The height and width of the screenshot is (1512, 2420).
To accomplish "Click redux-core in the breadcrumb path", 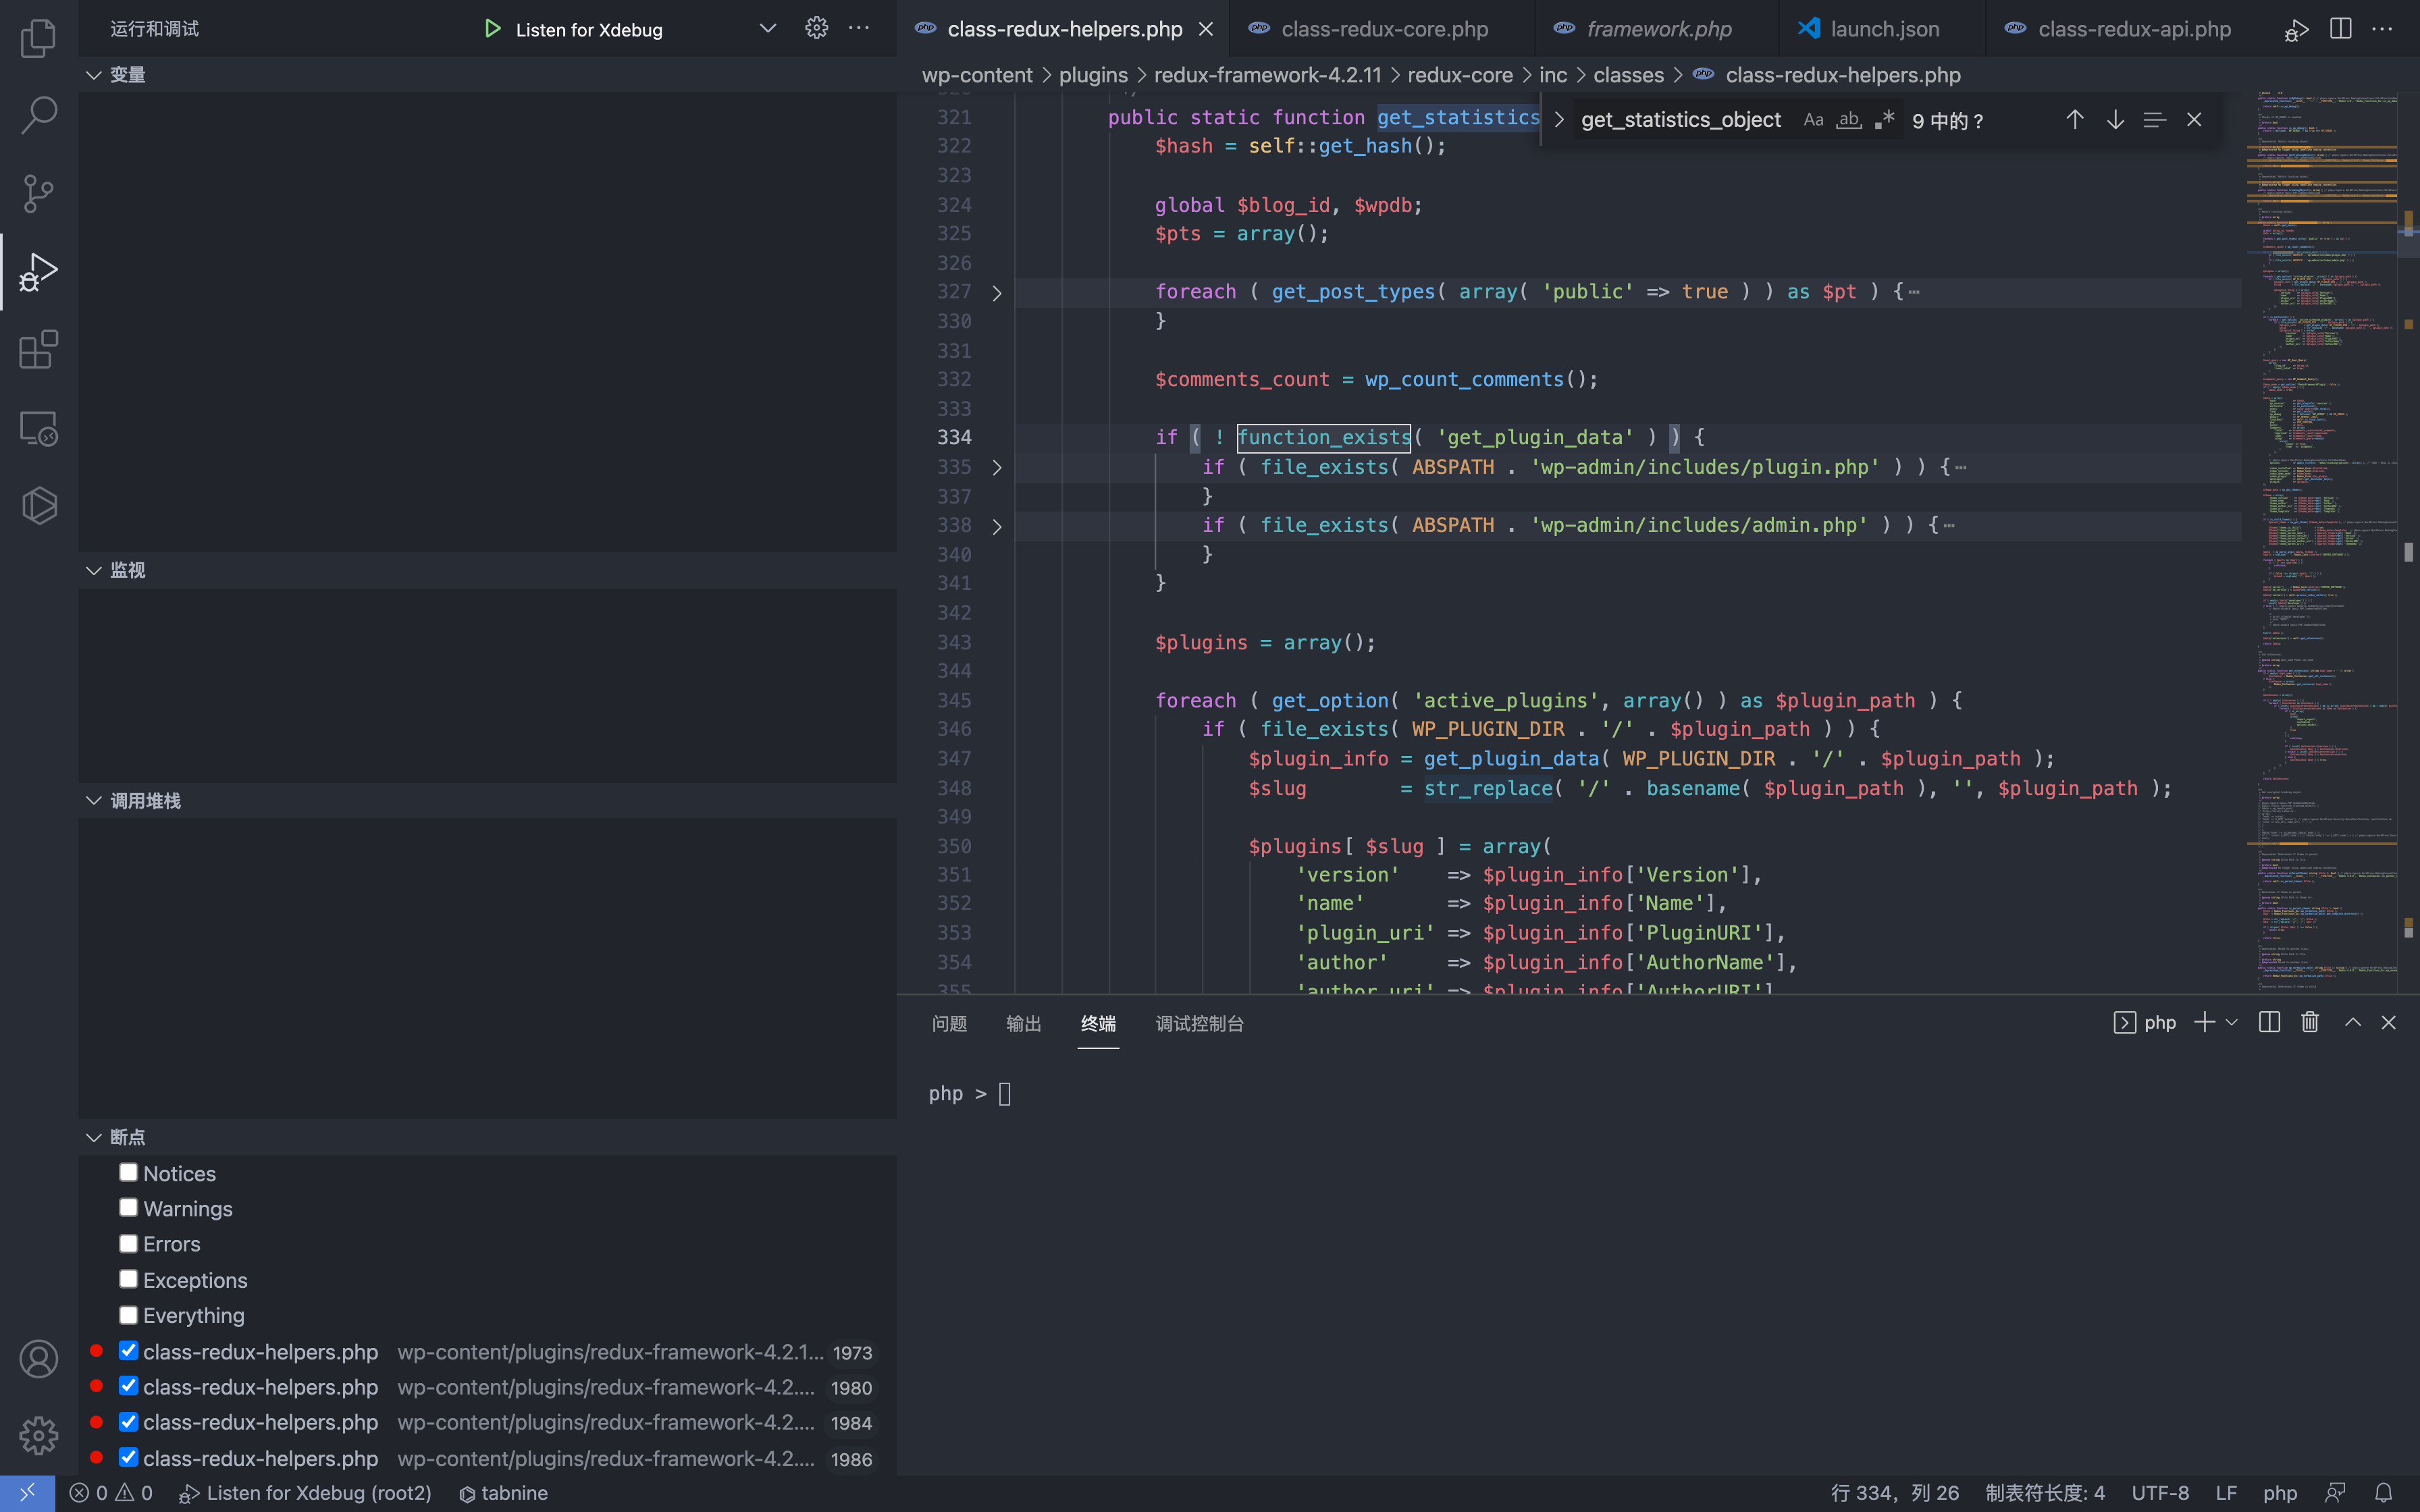I will [1459, 75].
